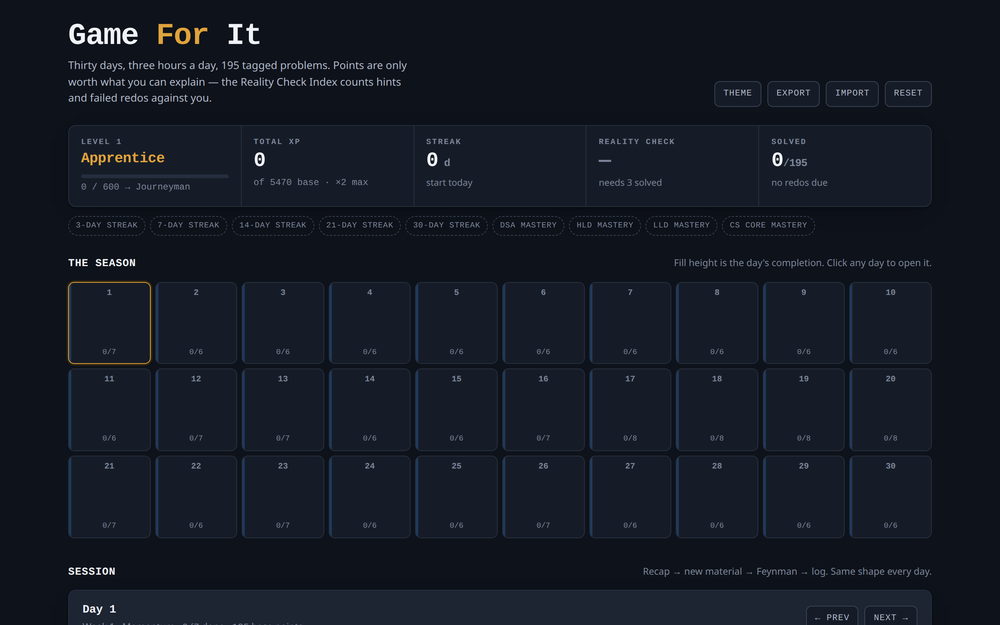Viewport: 1000px width, 625px height.
Task: Export progress with EXPORT button
Action: (x=793, y=94)
